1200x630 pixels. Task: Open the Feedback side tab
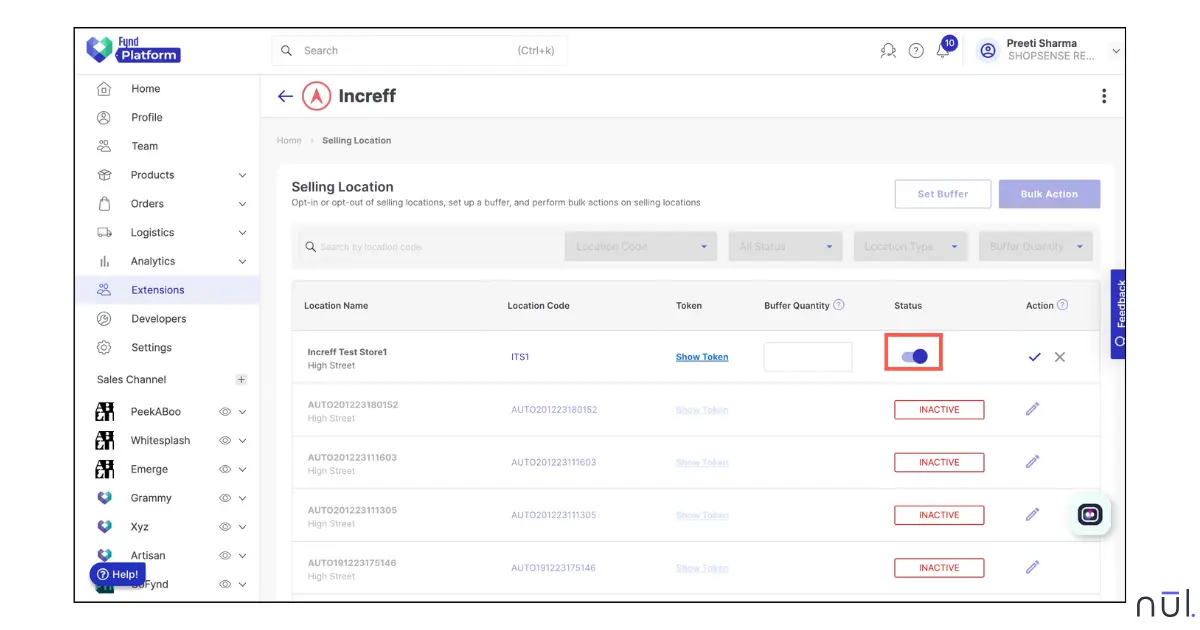pos(1119,314)
